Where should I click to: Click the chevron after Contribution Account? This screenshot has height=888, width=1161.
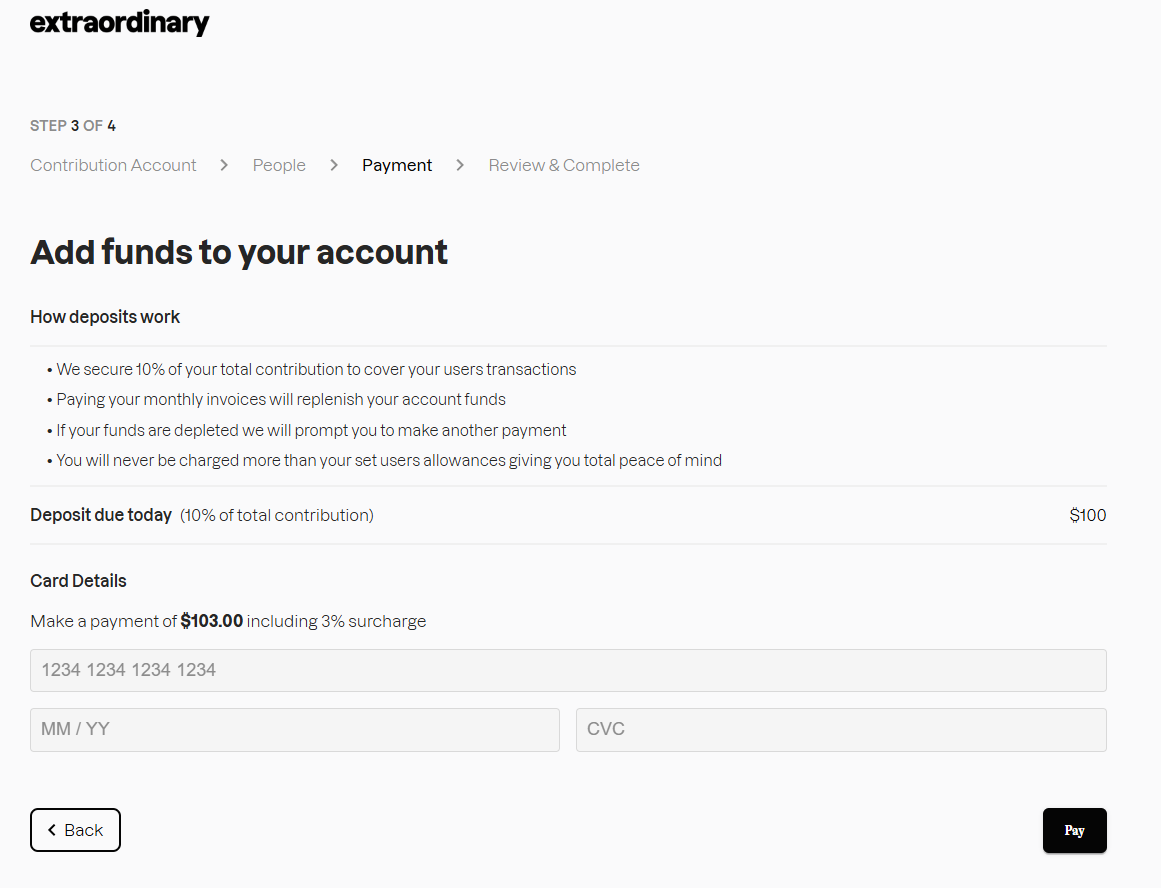(225, 165)
